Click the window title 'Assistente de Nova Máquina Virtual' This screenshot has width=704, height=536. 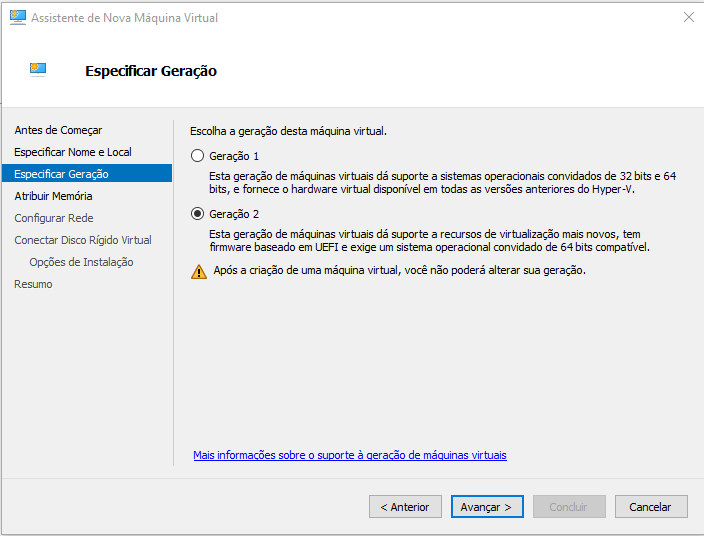pos(124,18)
